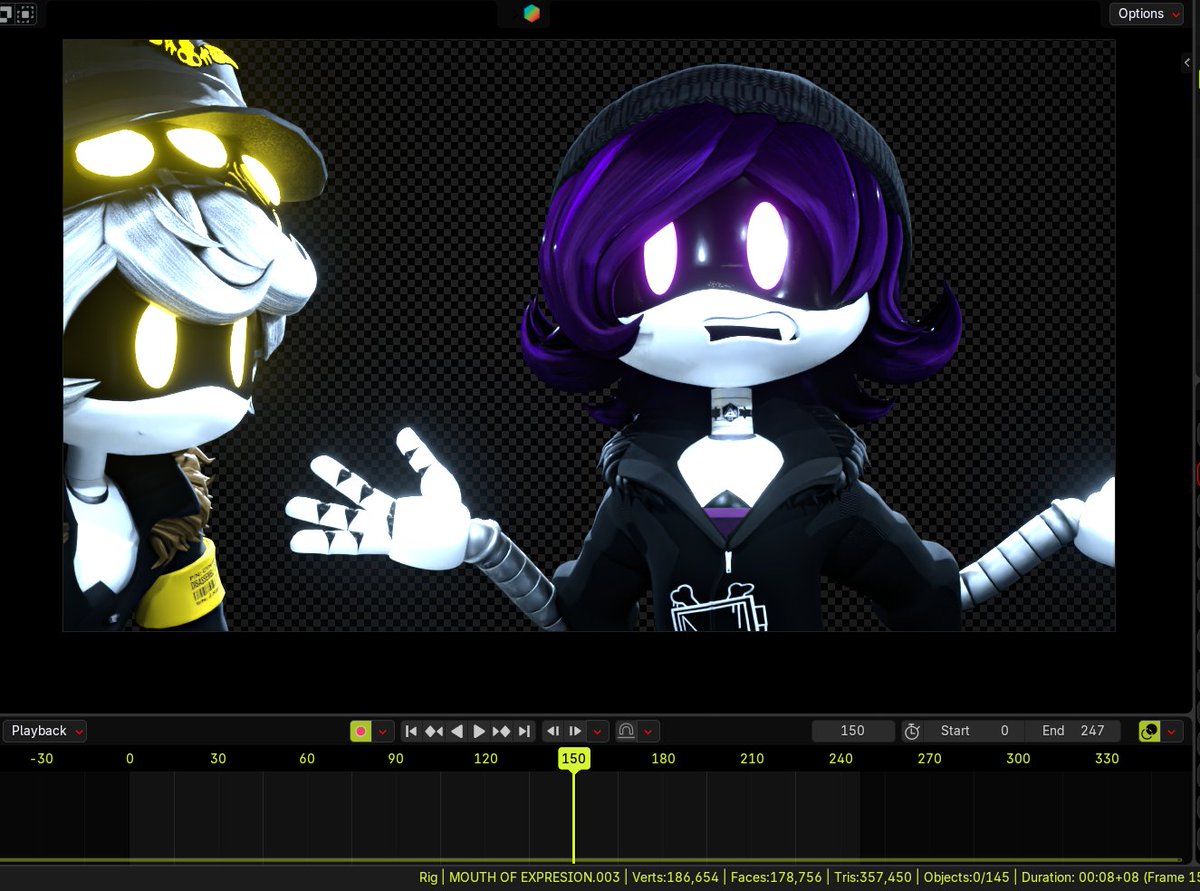Jump to next keyframe

502,731
